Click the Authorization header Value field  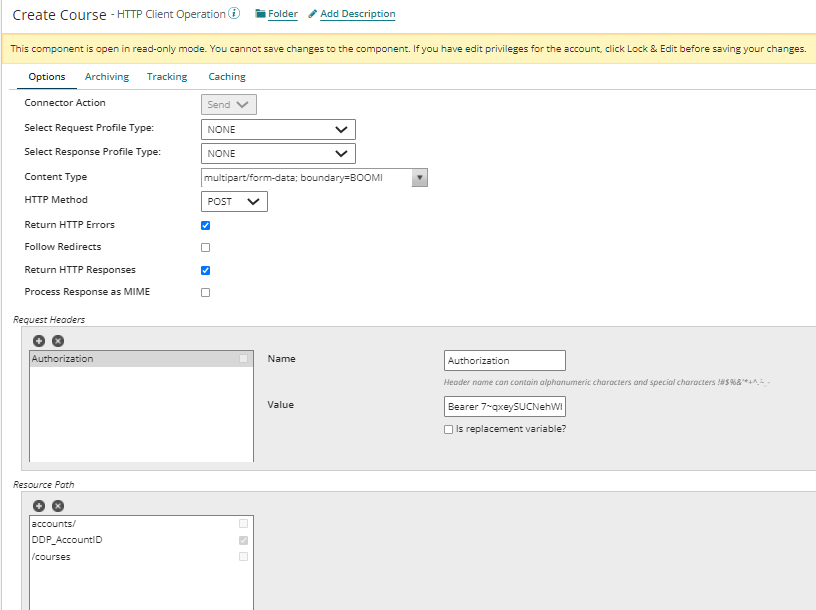pos(504,406)
